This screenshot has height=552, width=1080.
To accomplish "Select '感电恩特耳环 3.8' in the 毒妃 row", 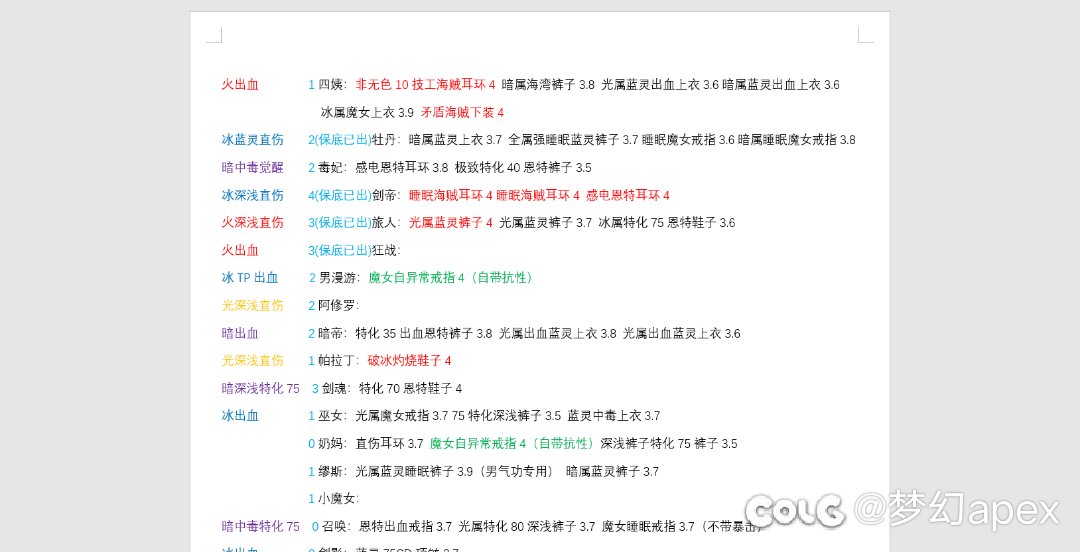I will coord(402,167).
